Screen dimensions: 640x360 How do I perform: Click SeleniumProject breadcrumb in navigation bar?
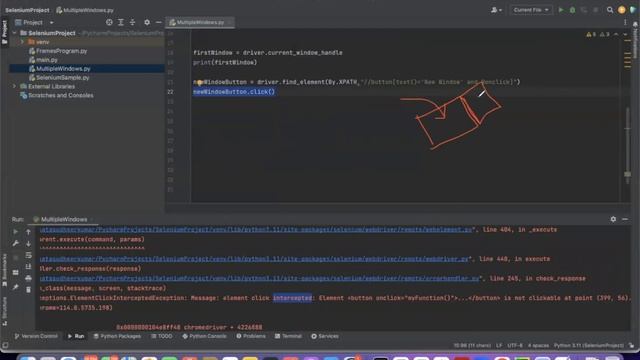[27, 10]
